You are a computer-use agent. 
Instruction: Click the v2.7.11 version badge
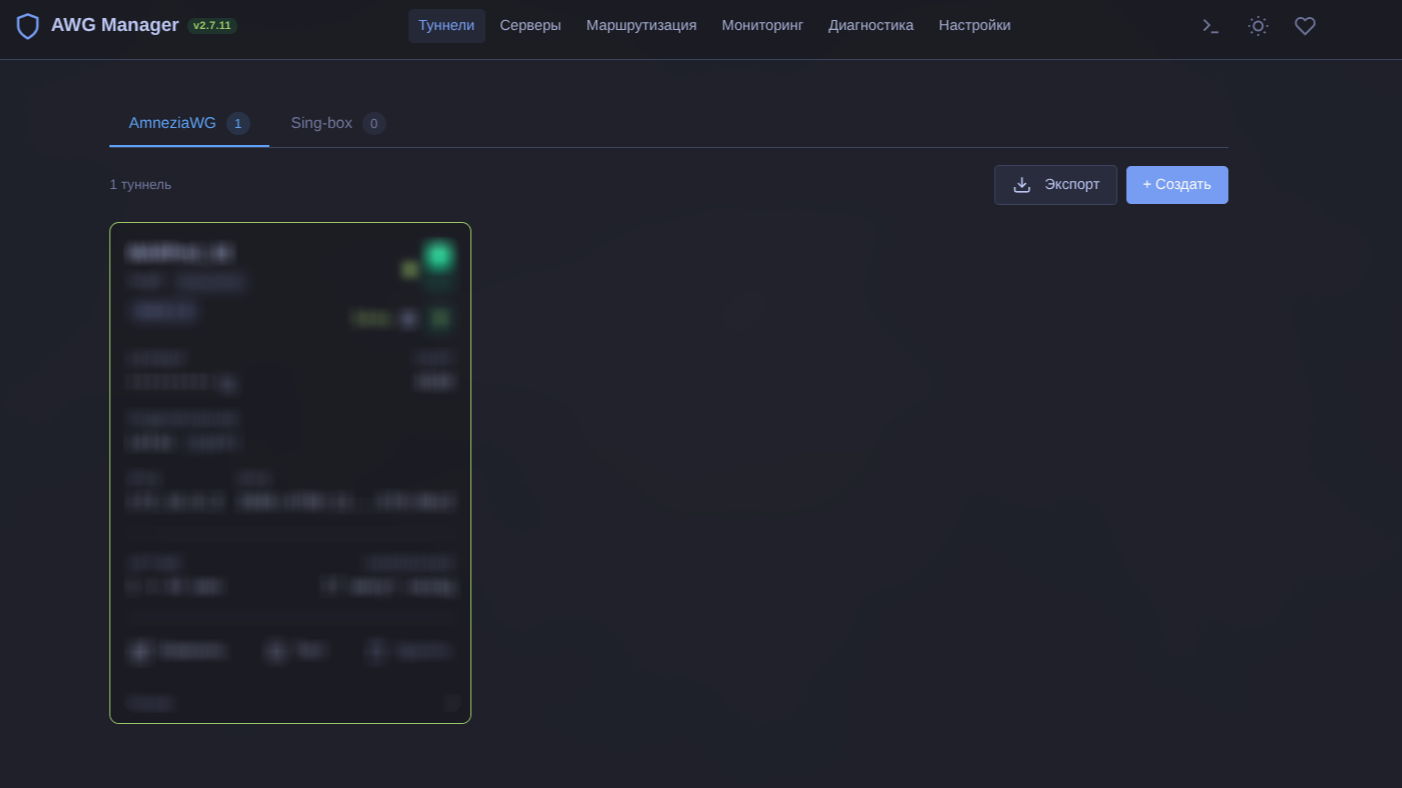(x=212, y=26)
